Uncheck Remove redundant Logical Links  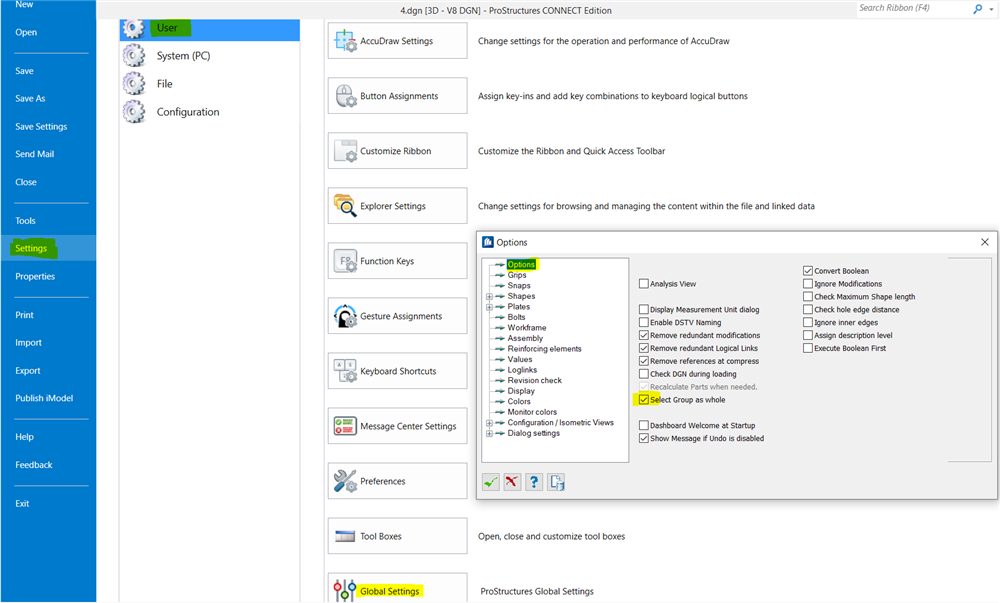tap(643, 348)
